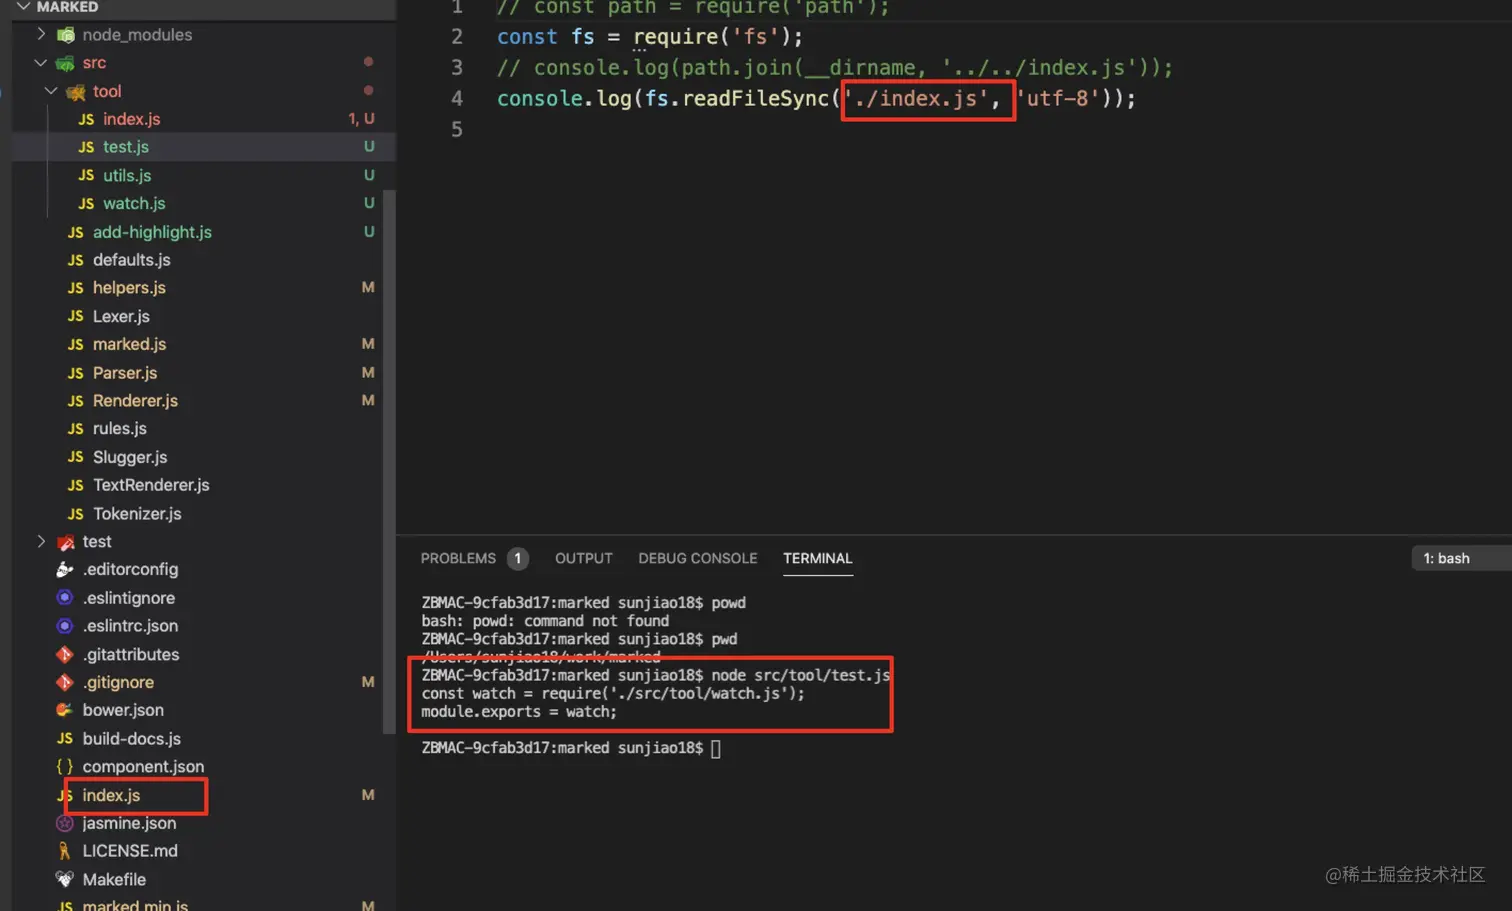The image size is (1512, 911).
Task: Click the test folder icon
Action: 66,542
